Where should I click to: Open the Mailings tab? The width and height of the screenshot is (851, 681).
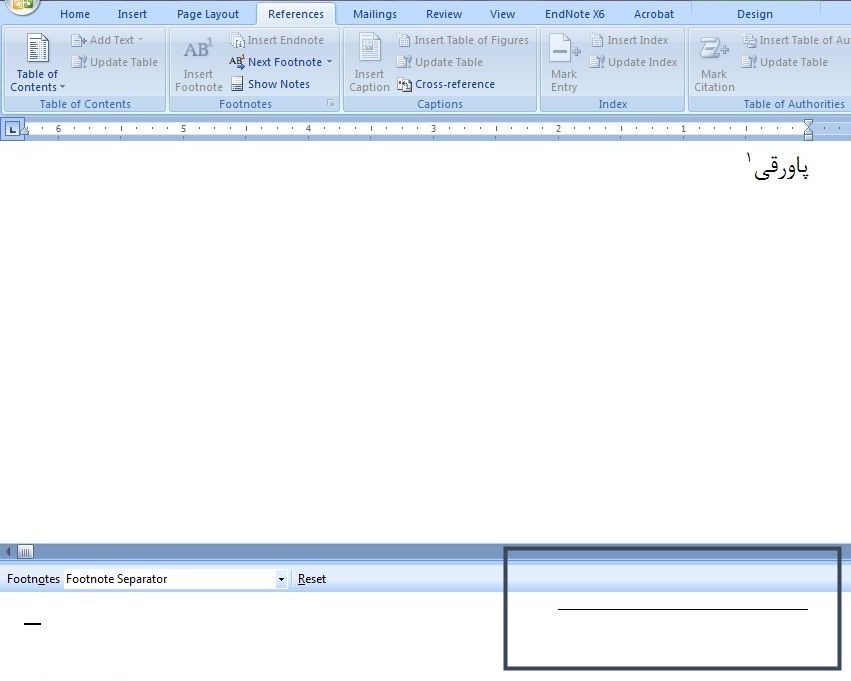374,14
